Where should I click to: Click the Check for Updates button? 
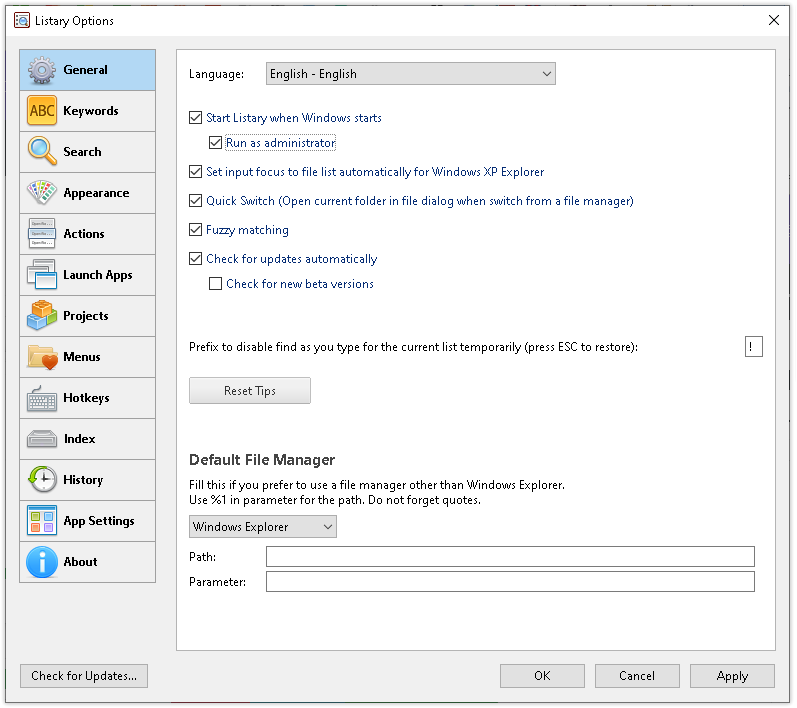pyautogui.click(x=84, y=676)
